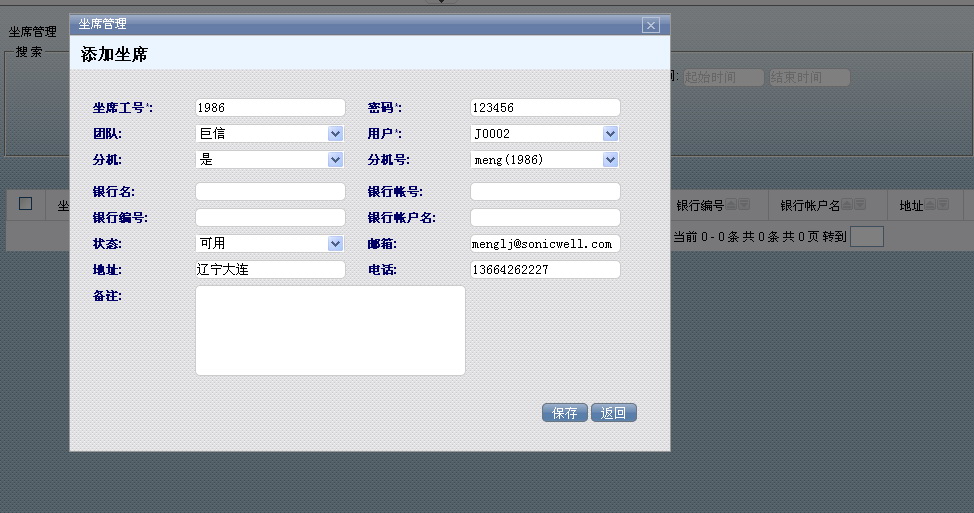The width and height of the screenshot is (974, 513).
Task: Sort 银行编号 column in ascending order
Action: pos(732,205)
